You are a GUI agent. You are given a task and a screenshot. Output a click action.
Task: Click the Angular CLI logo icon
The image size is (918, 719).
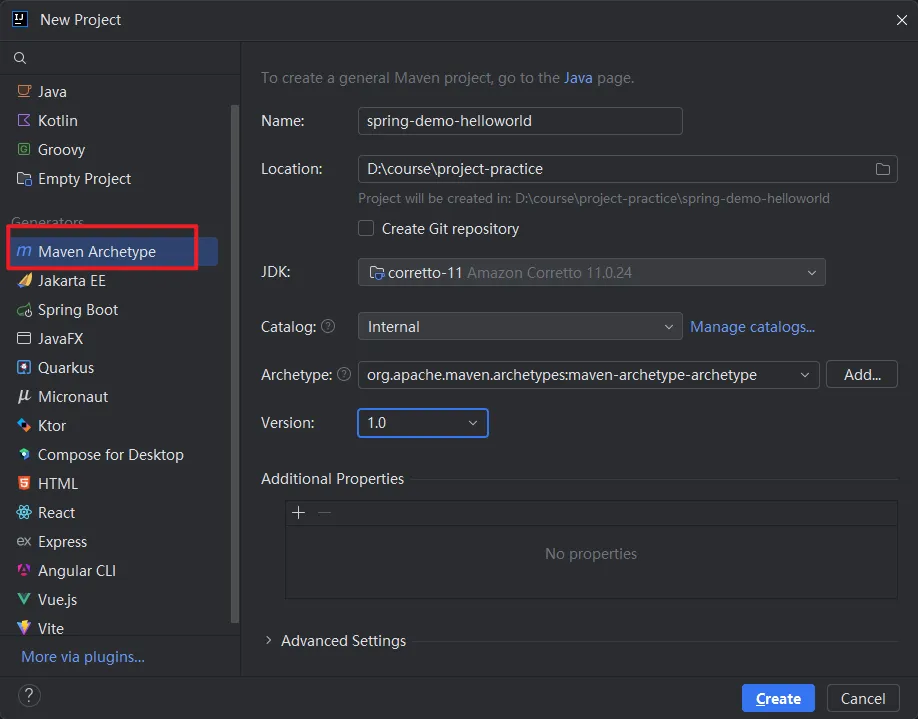[24, 570]
